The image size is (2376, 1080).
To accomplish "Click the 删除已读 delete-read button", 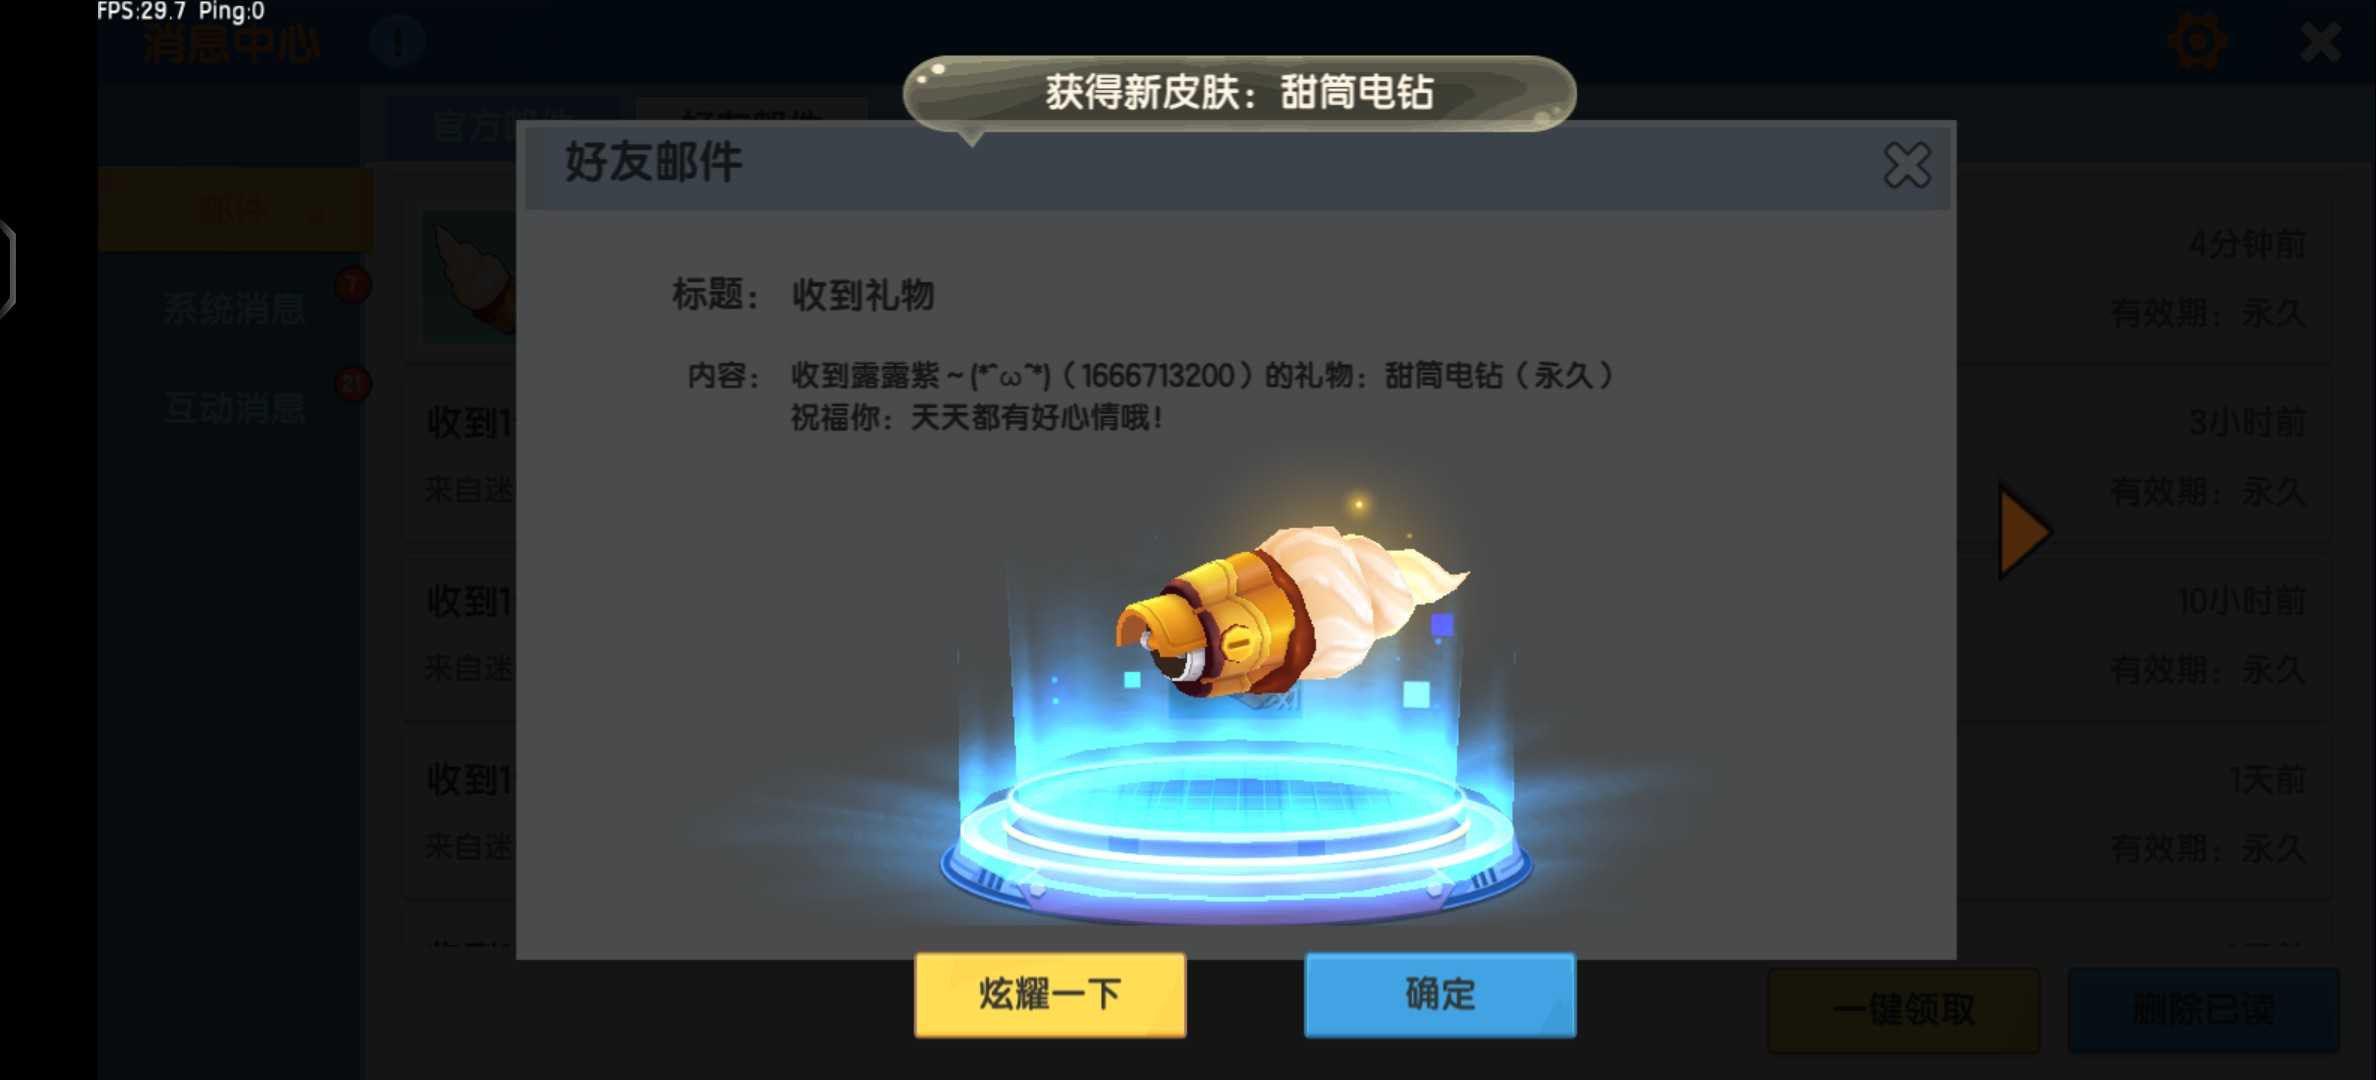I will pos(2203,1010).
